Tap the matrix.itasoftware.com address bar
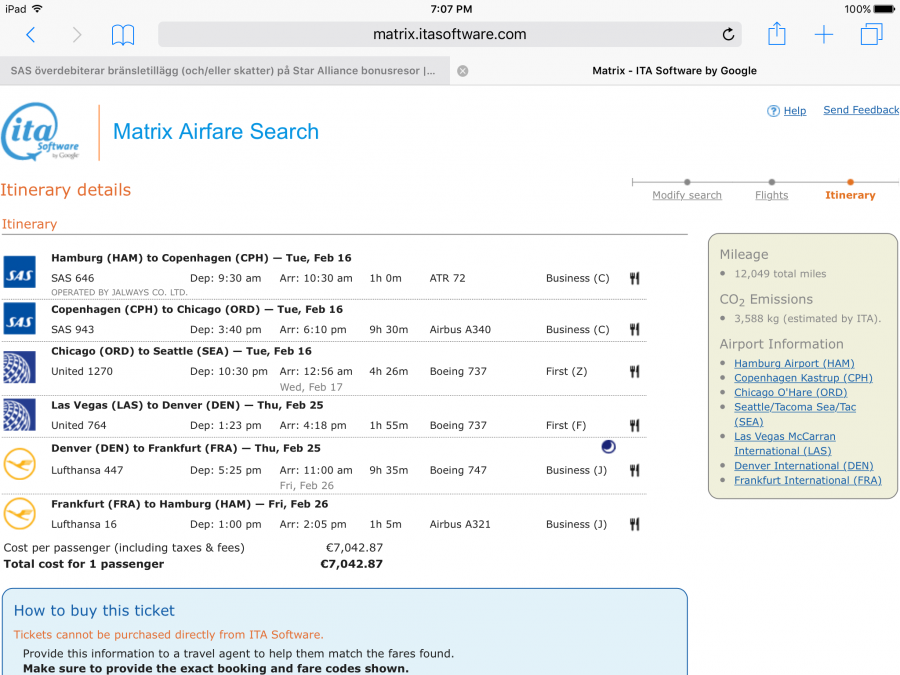The height and width of the screenshot is (675, 900). coord(449,35)
